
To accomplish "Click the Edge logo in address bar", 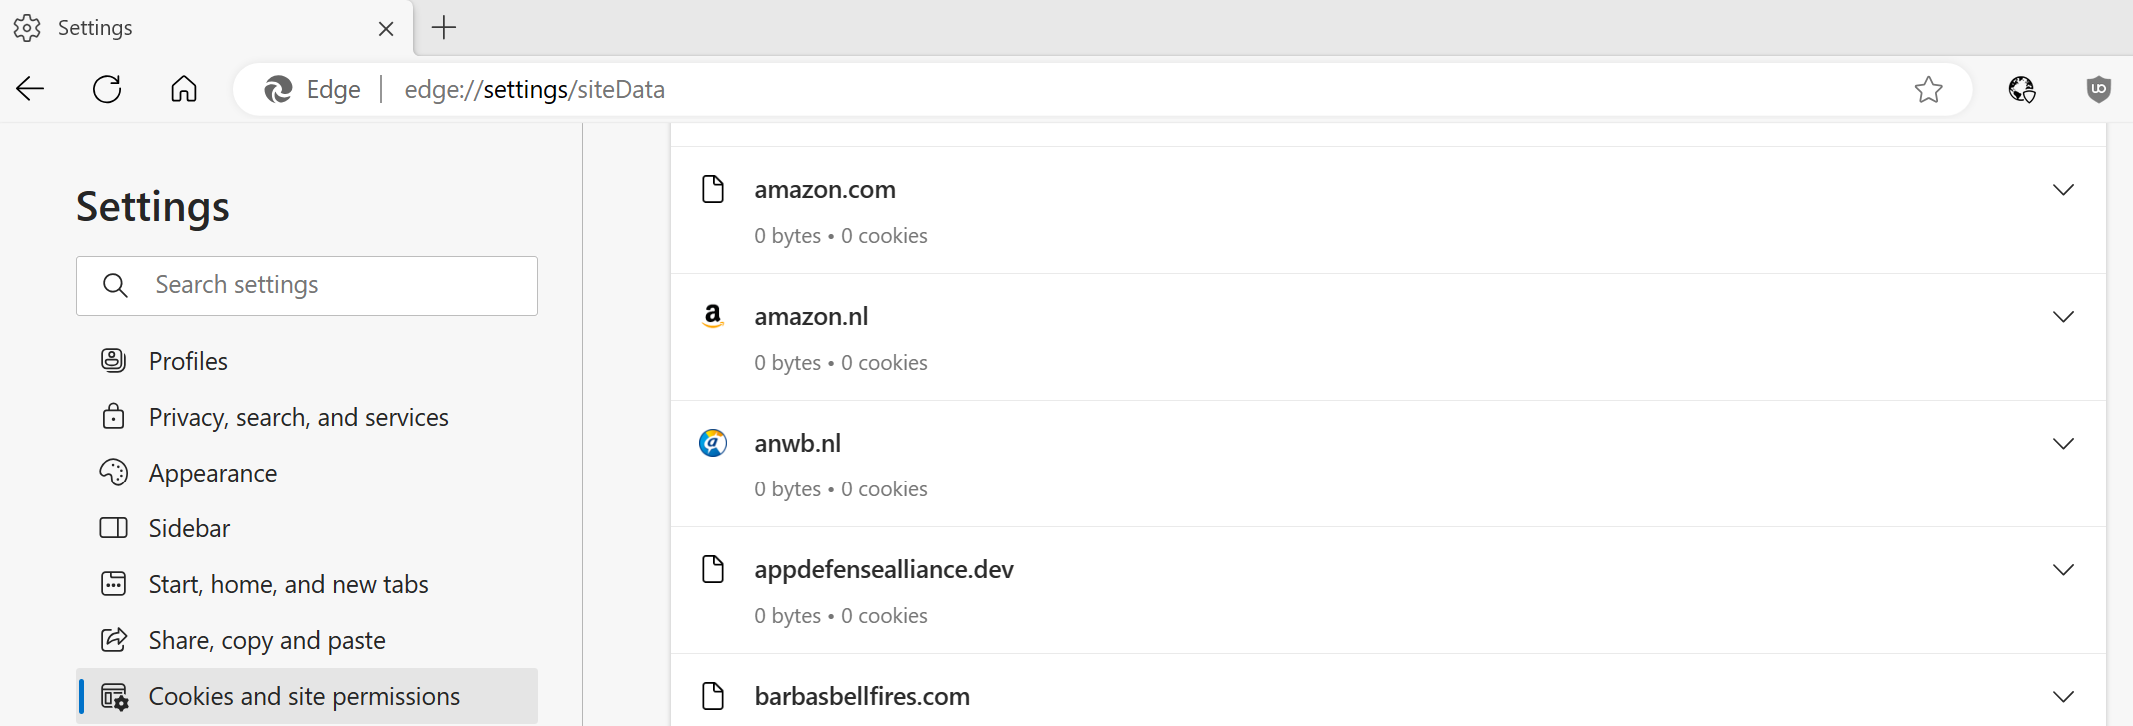I will point(278,90).
